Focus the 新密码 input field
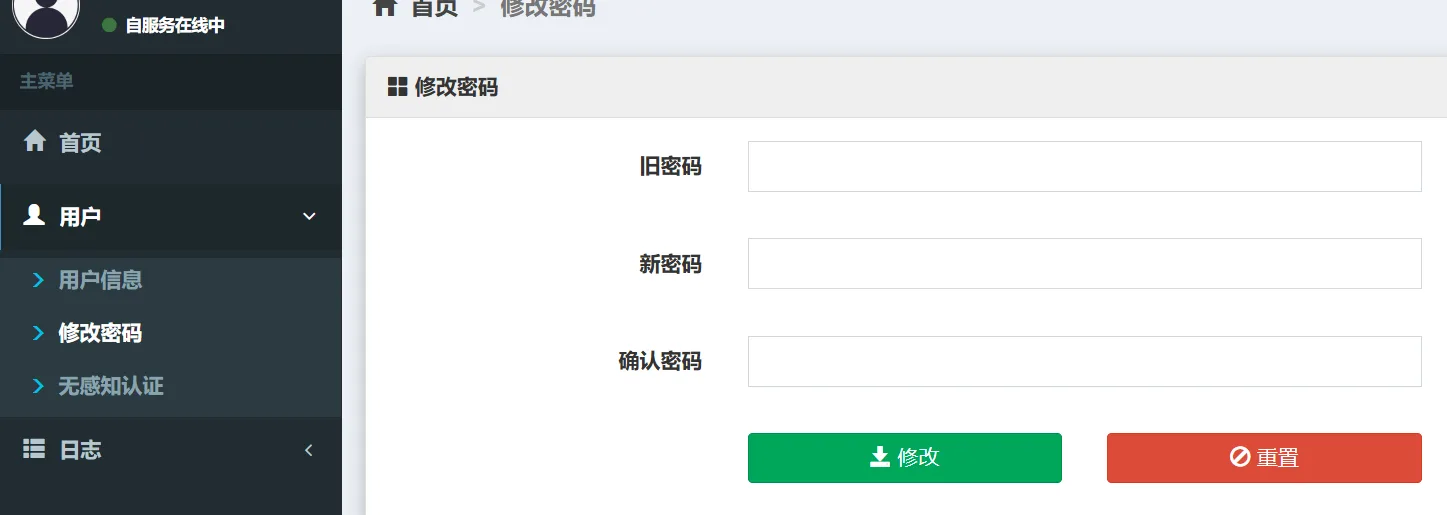 [1085, 263]
